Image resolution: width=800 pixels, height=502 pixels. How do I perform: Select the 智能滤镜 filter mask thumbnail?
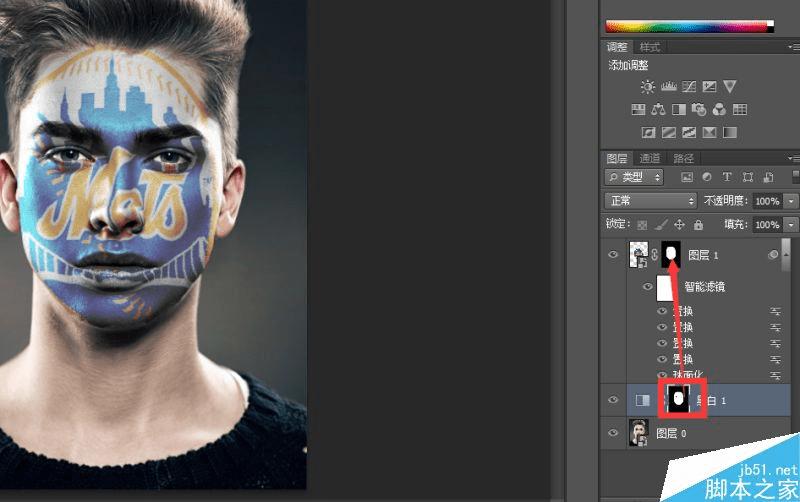click(665, 287)
